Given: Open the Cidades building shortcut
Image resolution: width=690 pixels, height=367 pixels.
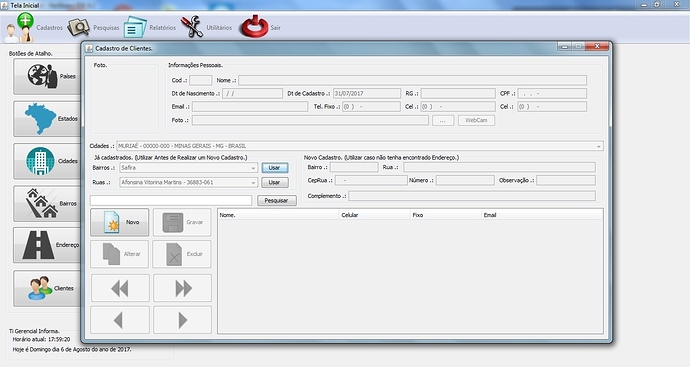Looking at the screenshot, I should [48, 161].
